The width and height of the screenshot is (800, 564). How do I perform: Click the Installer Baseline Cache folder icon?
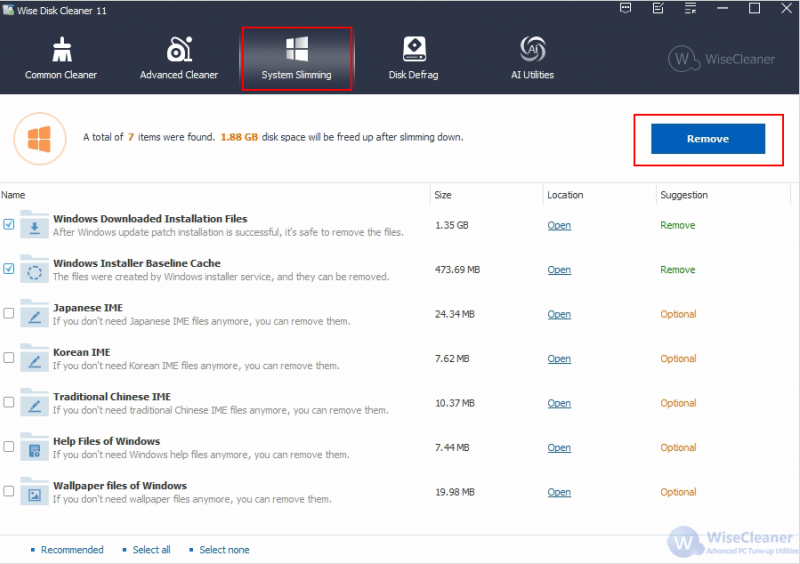coord(34,269)
